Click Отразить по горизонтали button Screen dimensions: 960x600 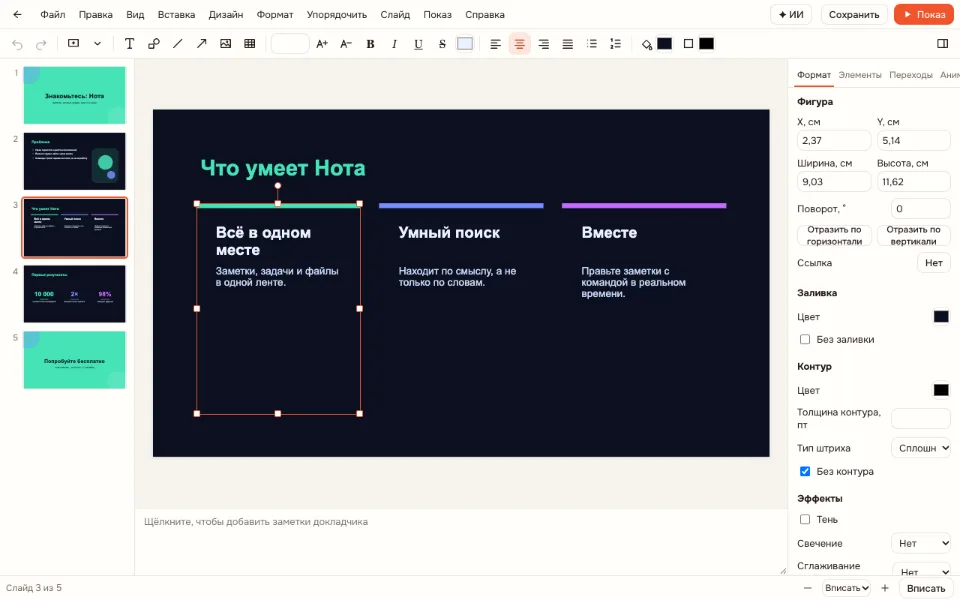834,236
